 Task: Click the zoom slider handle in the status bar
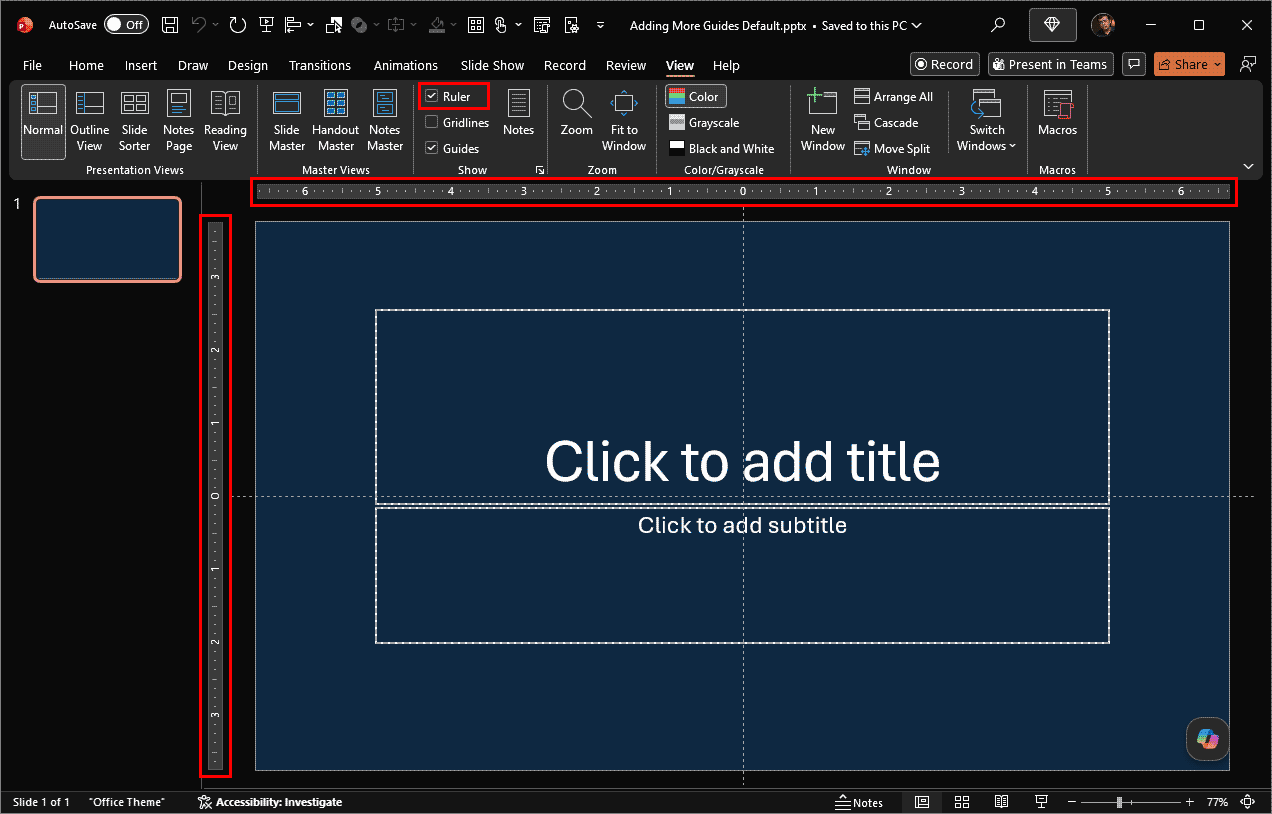tap(1119, 802)
